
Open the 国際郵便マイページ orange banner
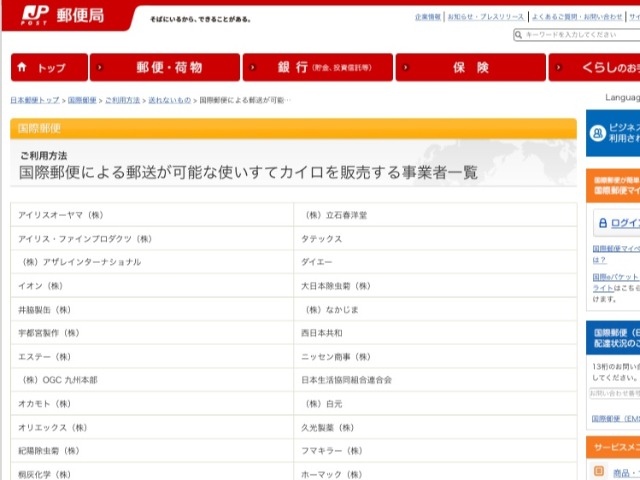click(613, 186)
